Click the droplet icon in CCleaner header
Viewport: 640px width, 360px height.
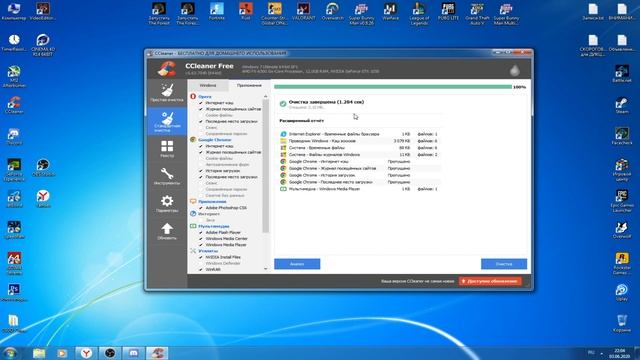515,70
